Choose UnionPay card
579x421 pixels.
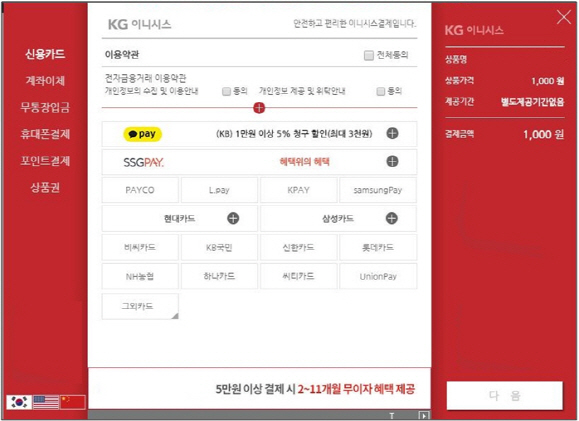click(378, 276)
